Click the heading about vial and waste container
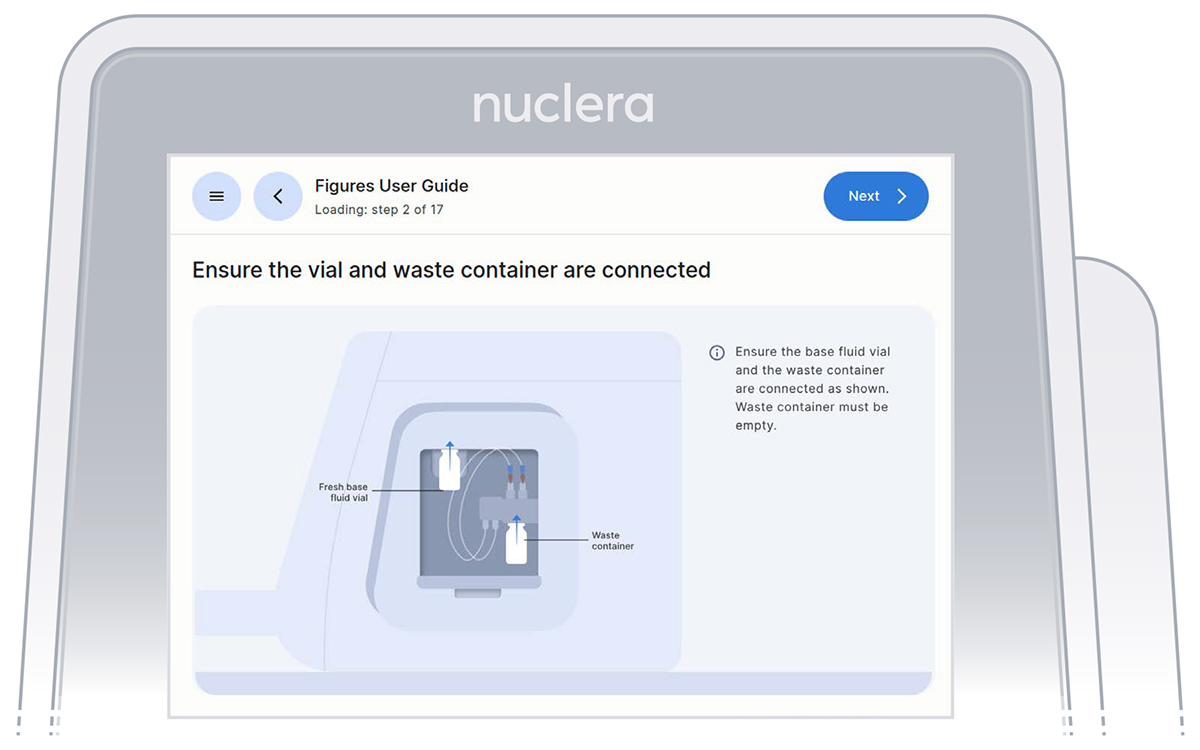Viewport: 1200px width, 750px height. [451, 270]
